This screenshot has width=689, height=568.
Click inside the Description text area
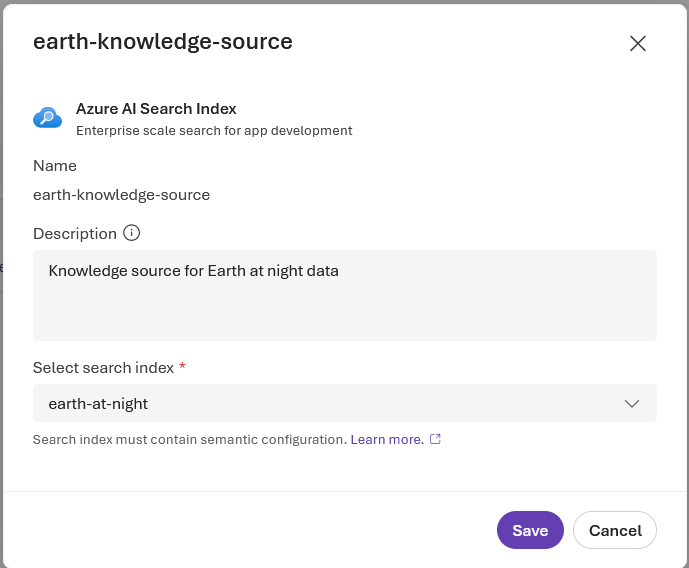tap(344, 310)
